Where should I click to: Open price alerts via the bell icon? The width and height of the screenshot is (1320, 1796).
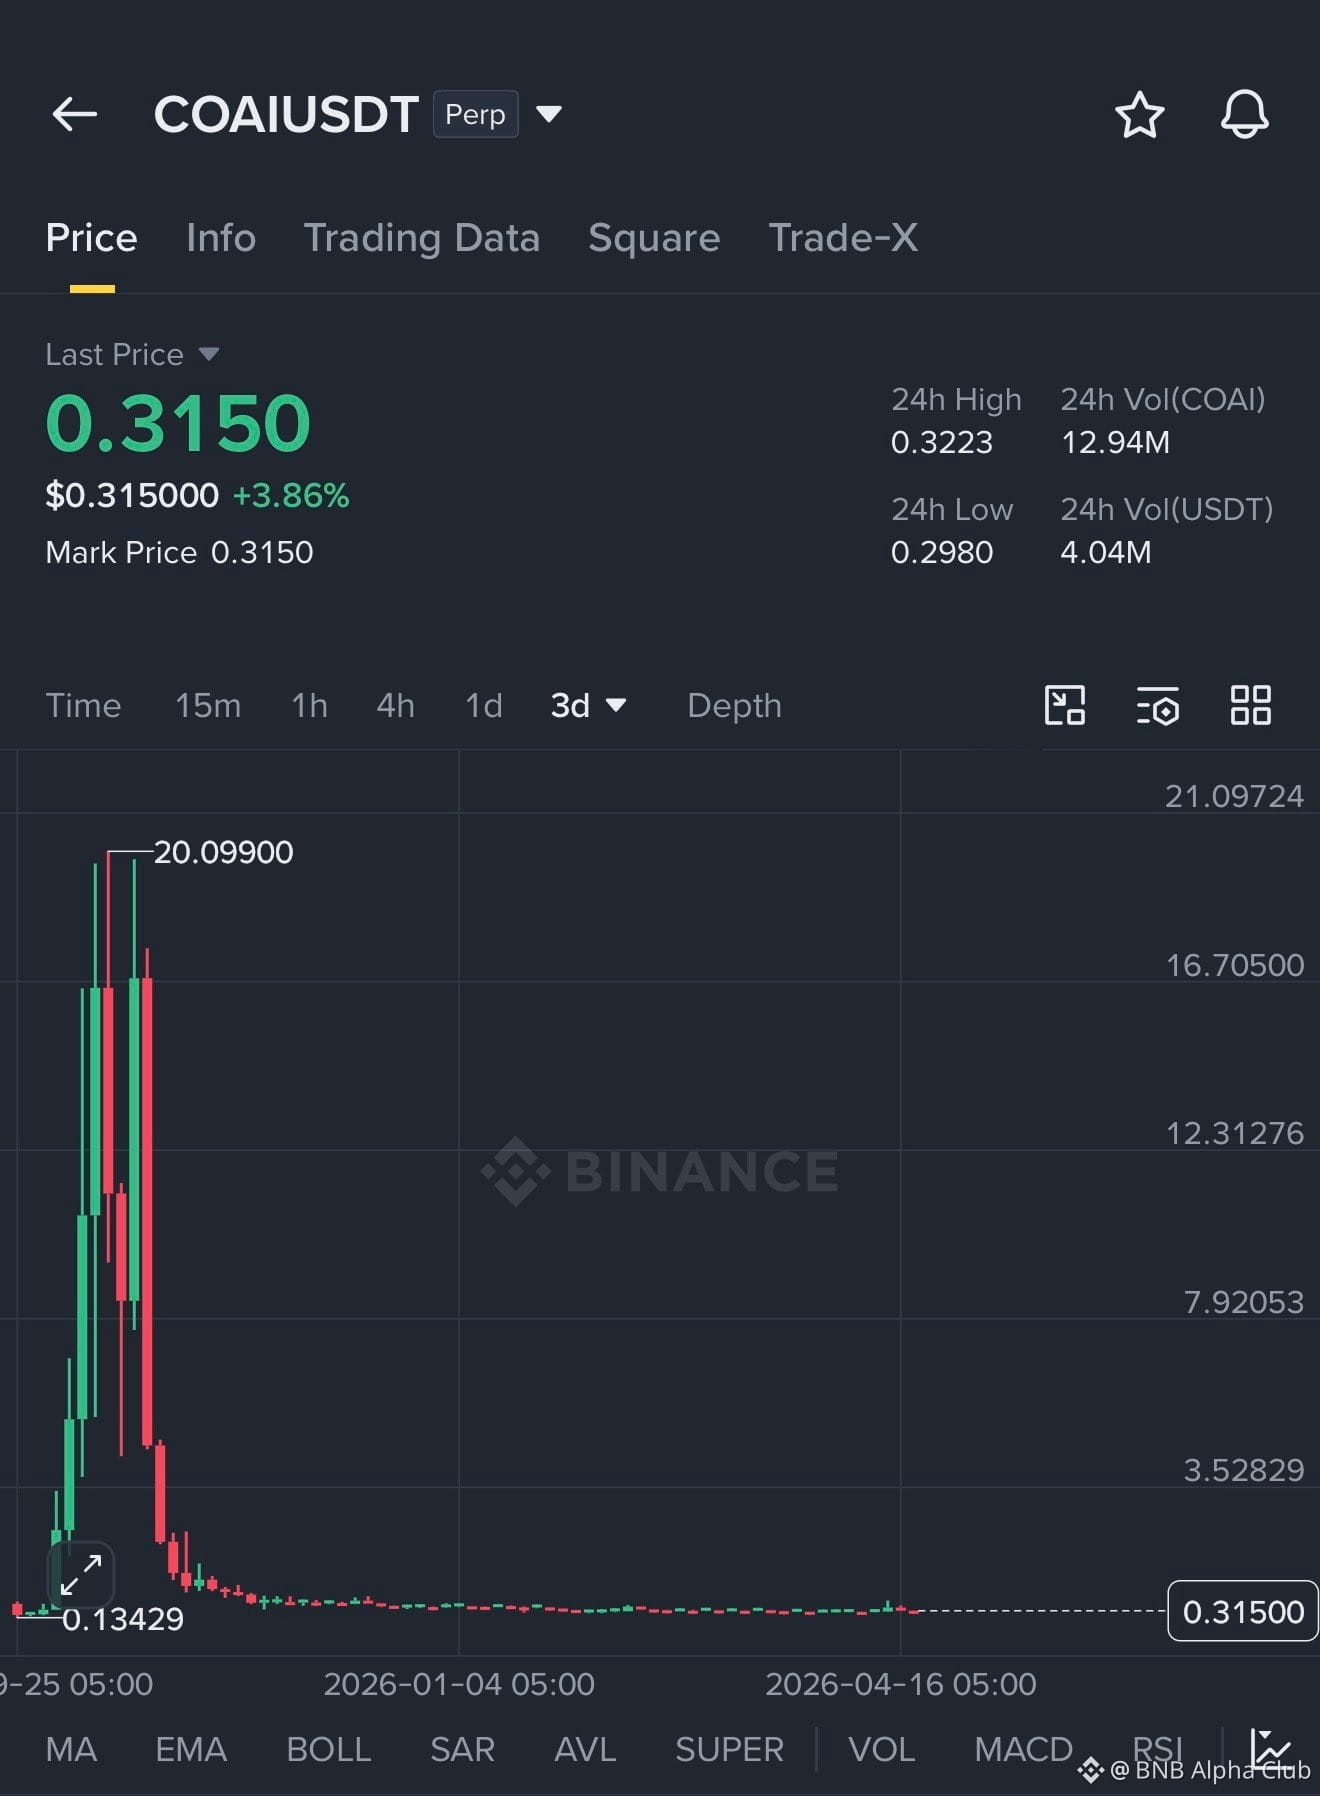tap(1244, 114)
